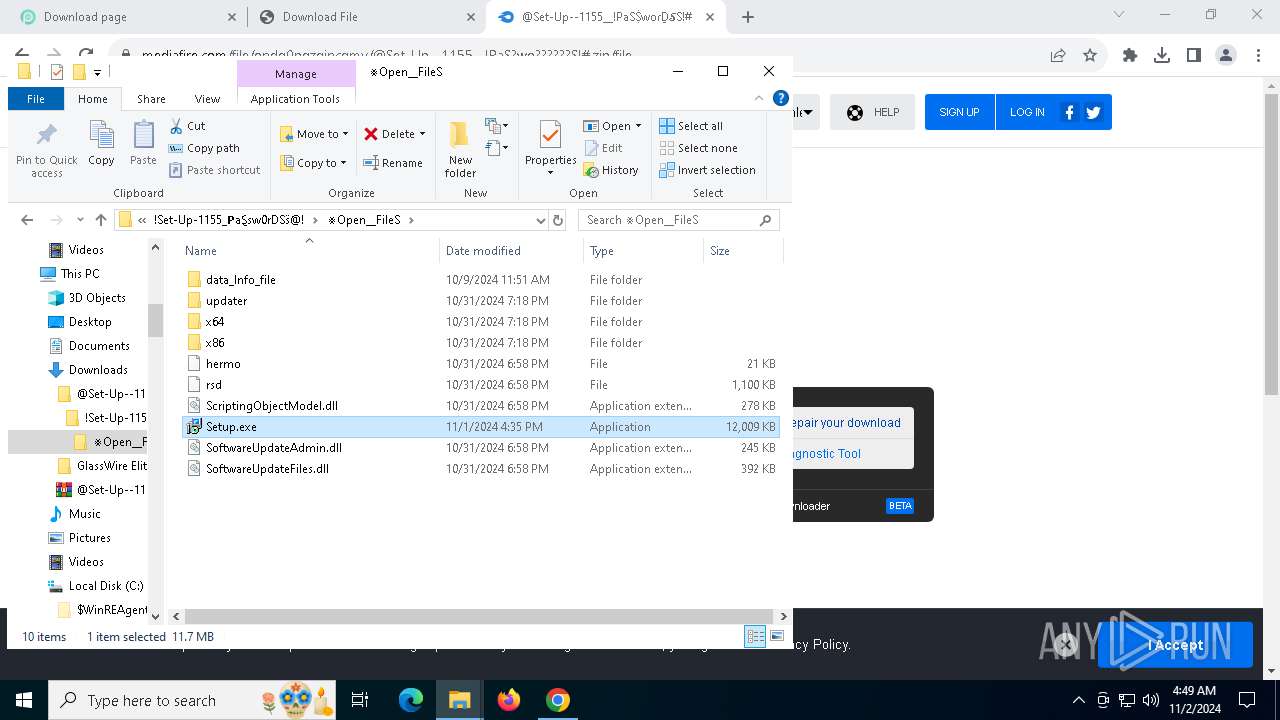Open the Copy to dropdown

(314, 163)
